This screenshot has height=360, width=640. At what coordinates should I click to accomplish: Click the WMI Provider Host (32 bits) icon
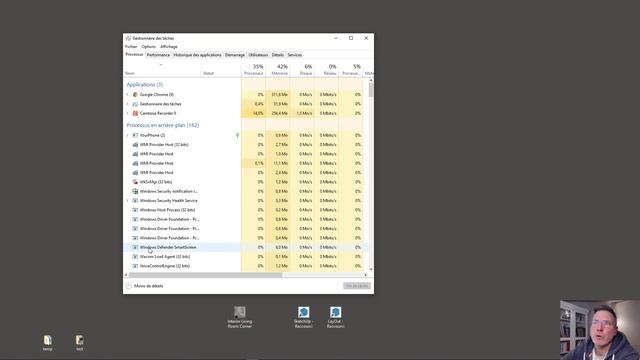pyautogui.click(x=135, y=144)
